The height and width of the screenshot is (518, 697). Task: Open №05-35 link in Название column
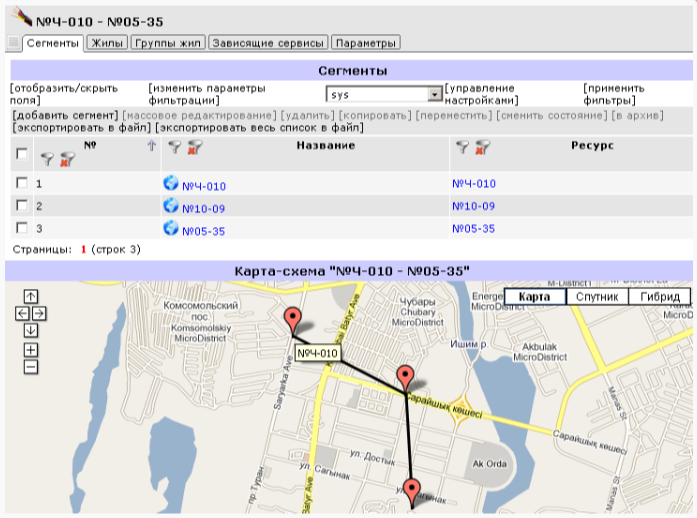click(x=204, y=231)
